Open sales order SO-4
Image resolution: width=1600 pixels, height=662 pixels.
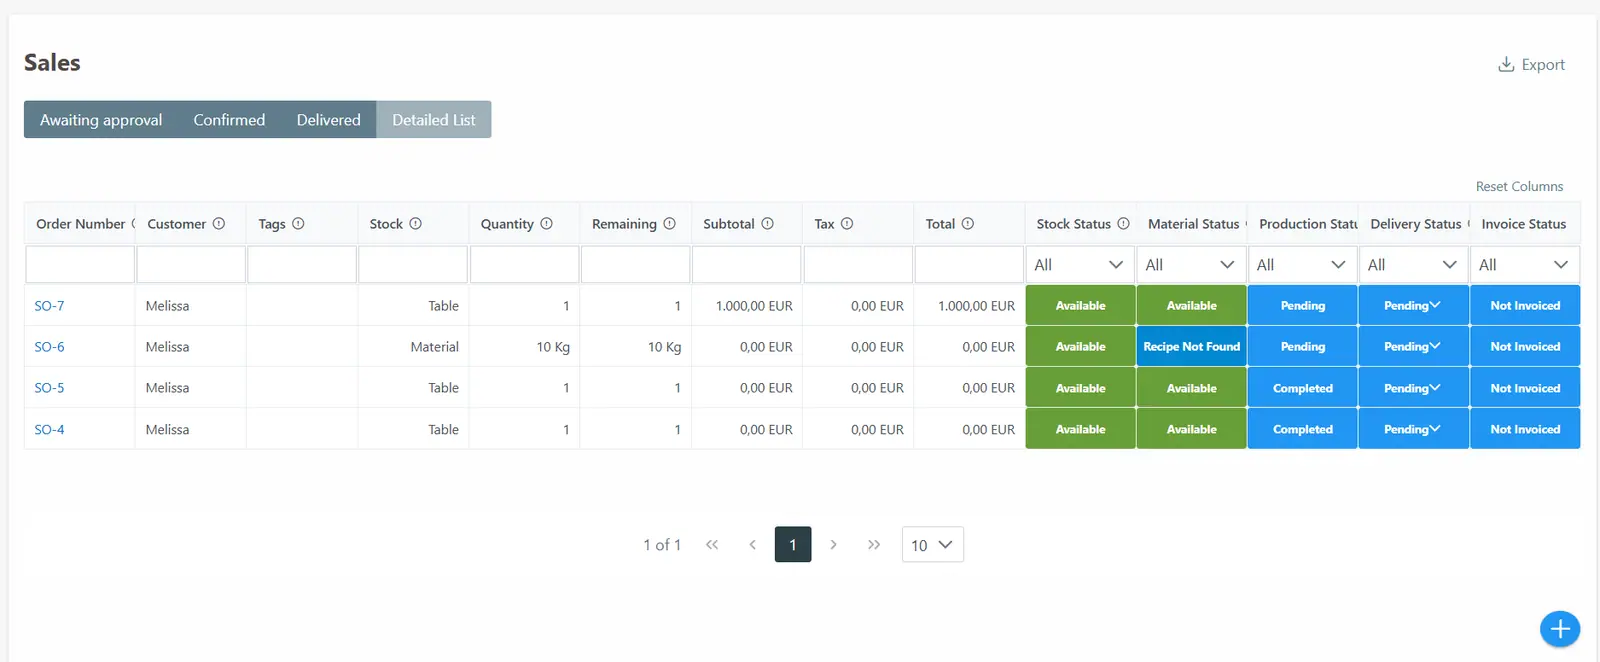tap(49, 429)
